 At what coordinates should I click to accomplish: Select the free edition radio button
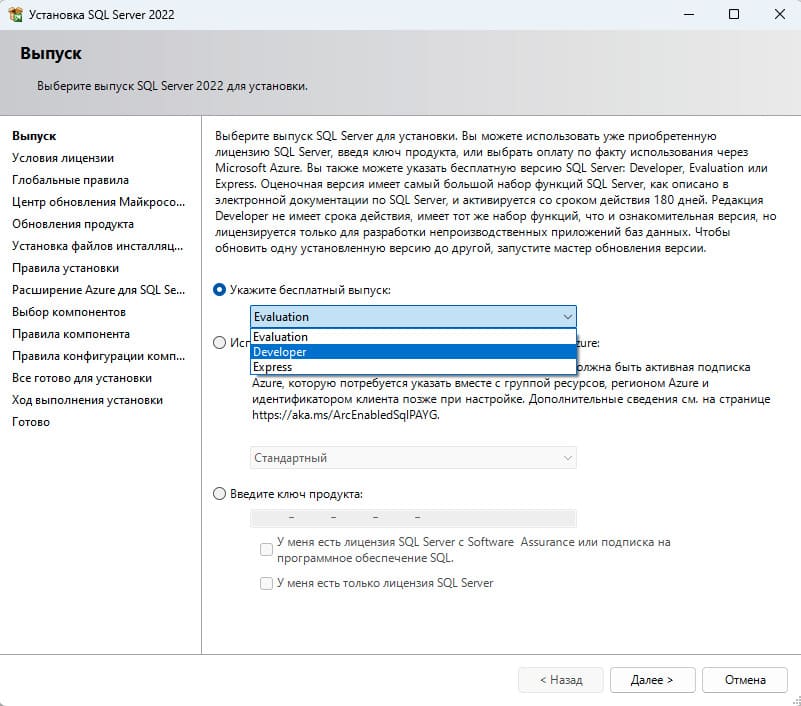[219, 290]
